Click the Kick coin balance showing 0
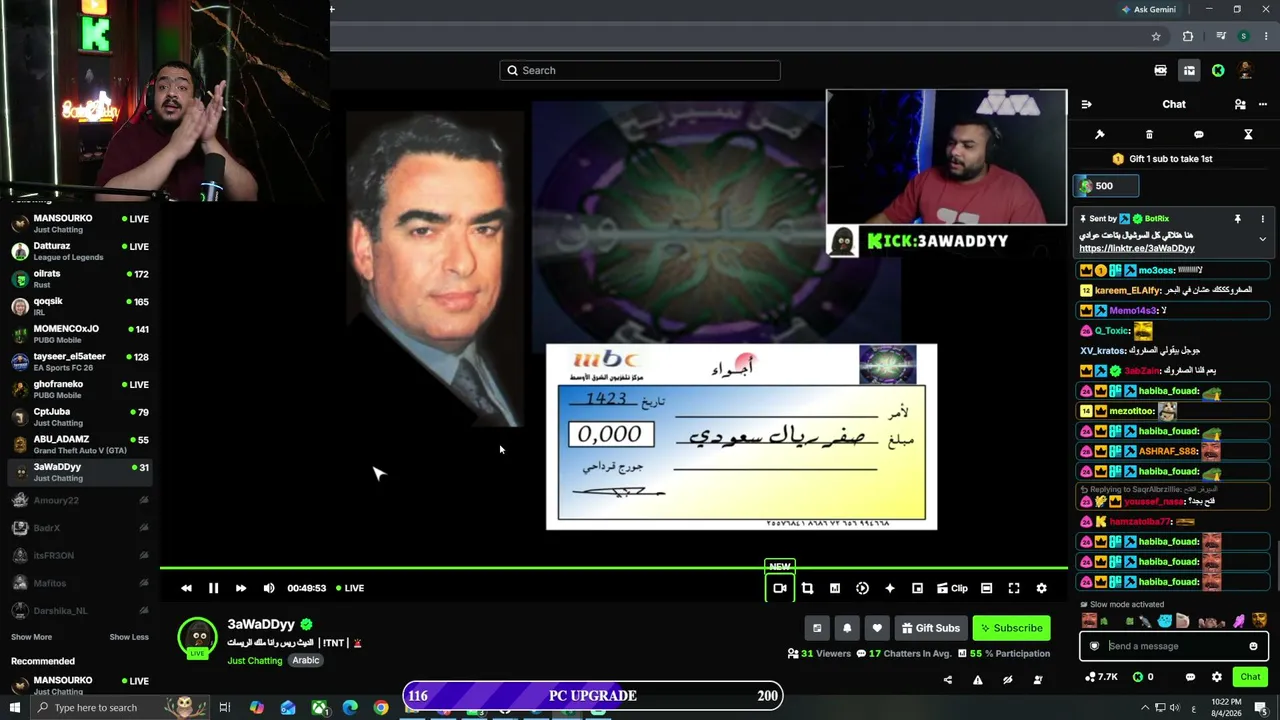This screenshot has width=1280, height=720. pos(1143,677)
